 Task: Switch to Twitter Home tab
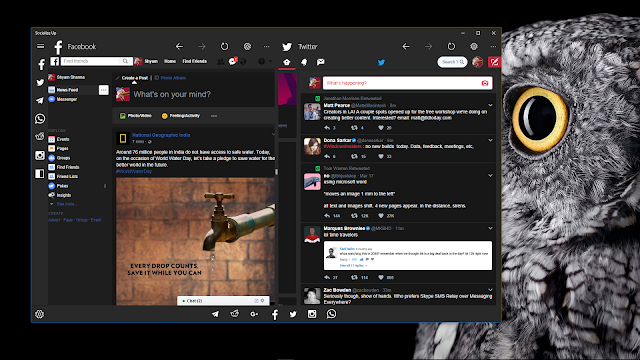(287, 62)
